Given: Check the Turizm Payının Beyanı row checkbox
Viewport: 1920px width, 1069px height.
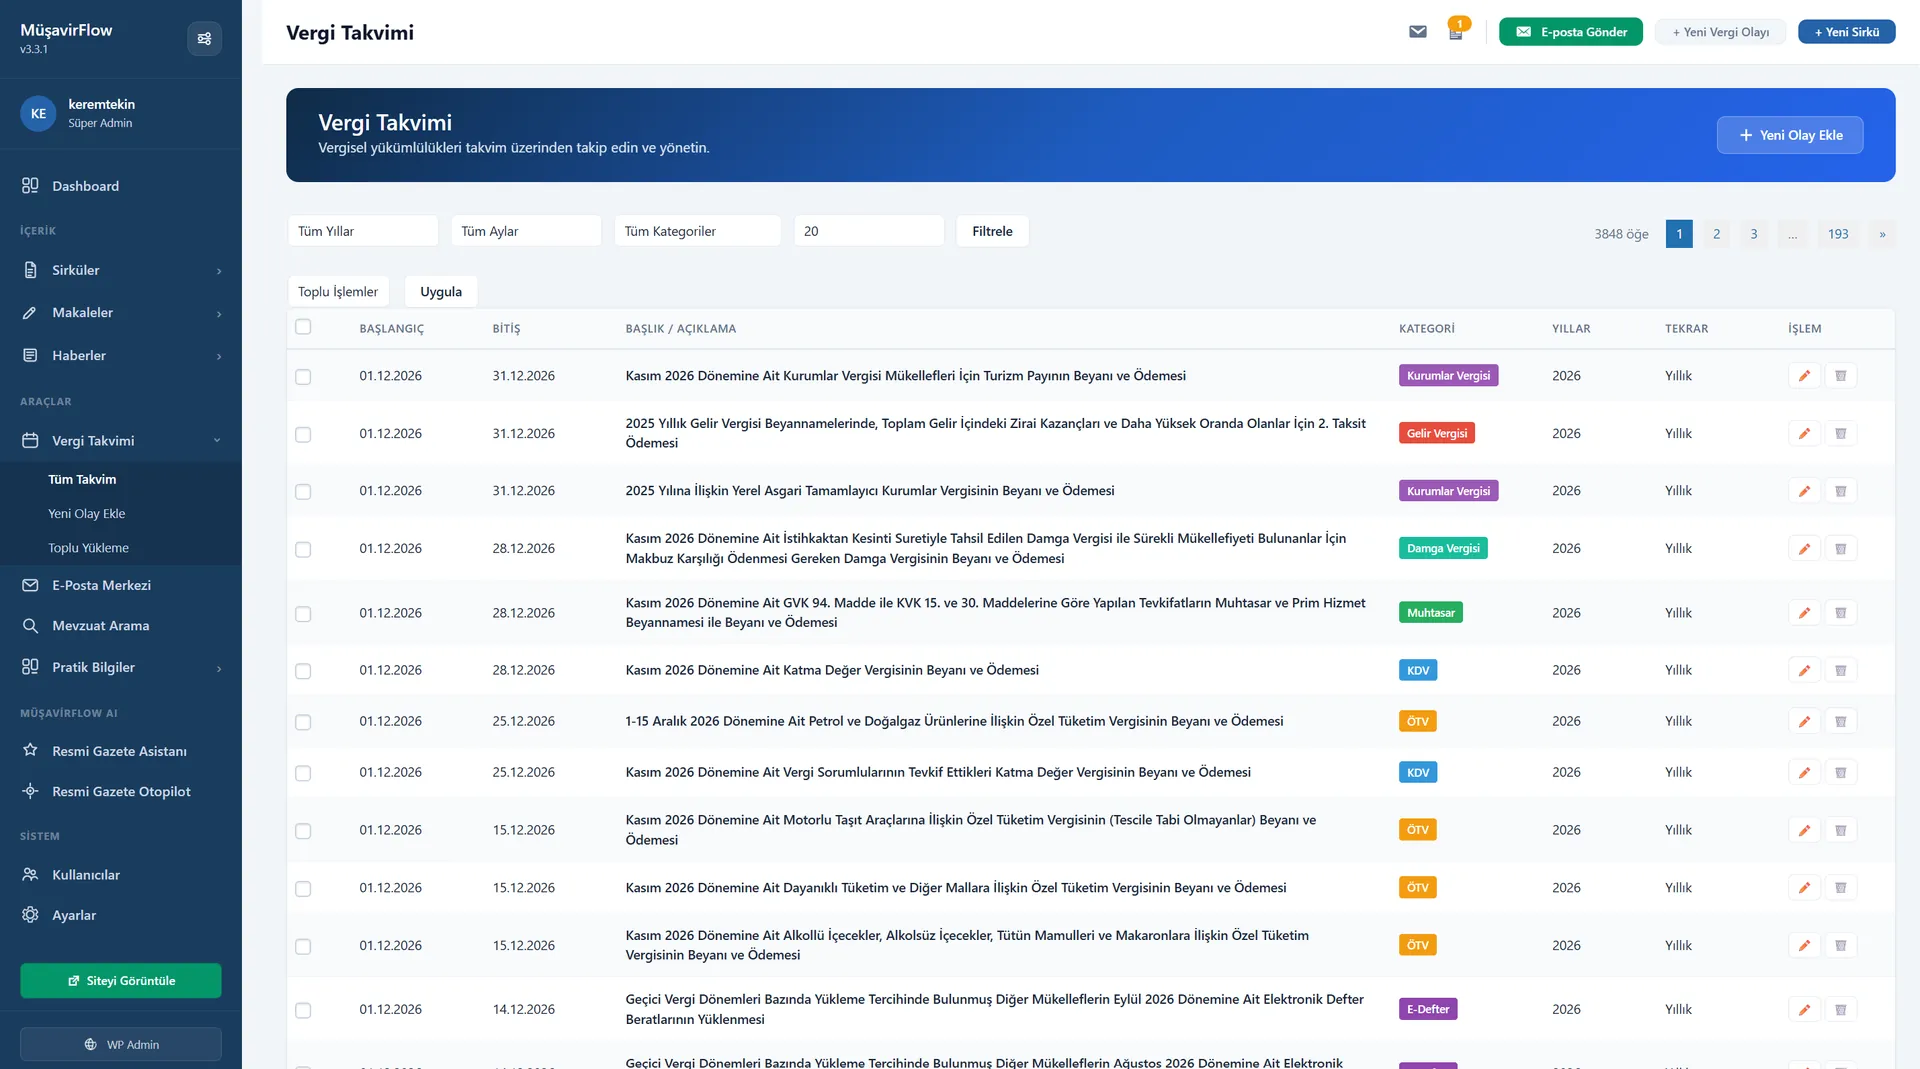Looking at the screenshot, I should 303,377.
